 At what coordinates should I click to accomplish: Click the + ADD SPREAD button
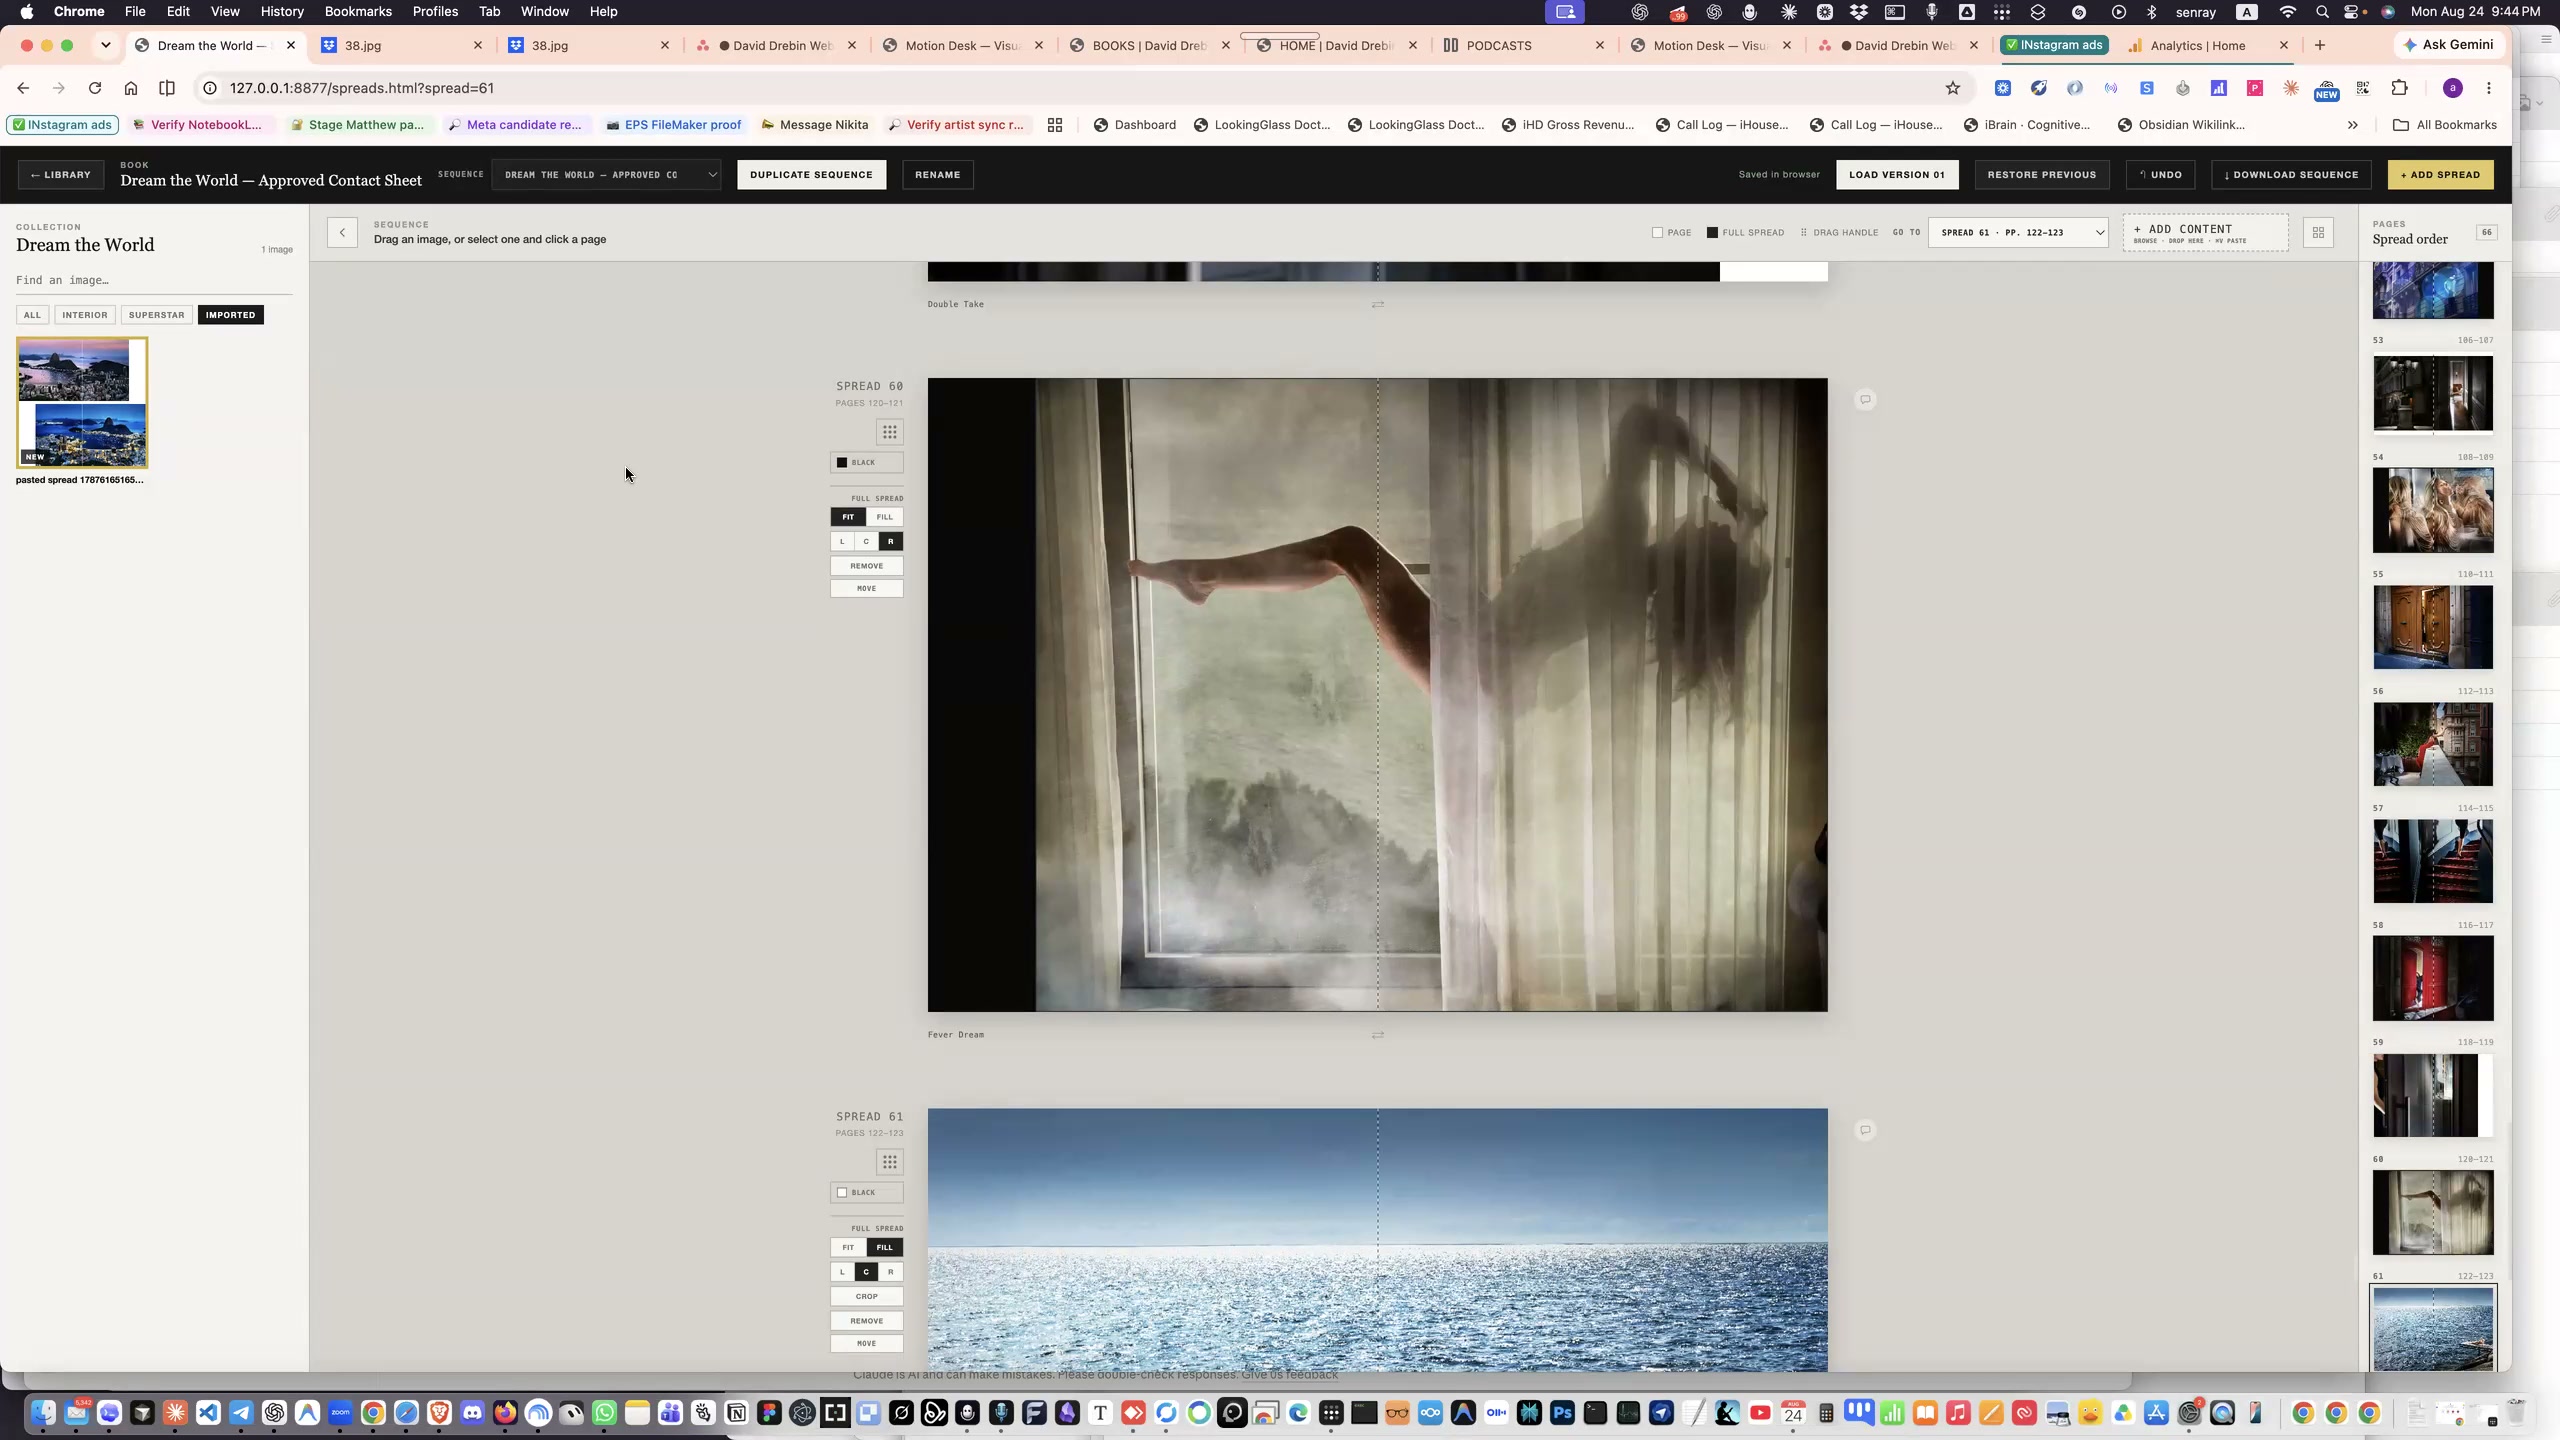[x=2440, y=174]
